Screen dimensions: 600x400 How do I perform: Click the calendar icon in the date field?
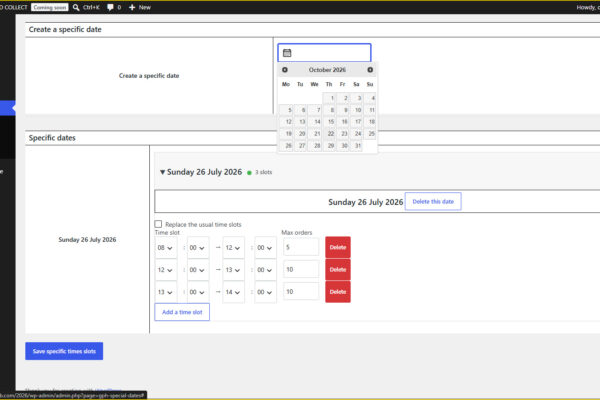[x=287, y=53]
